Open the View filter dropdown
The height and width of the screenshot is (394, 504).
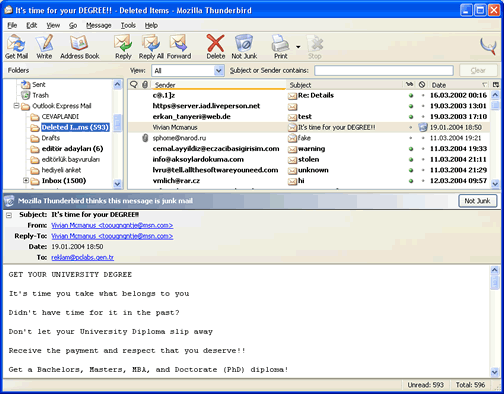tap(187, 71)
